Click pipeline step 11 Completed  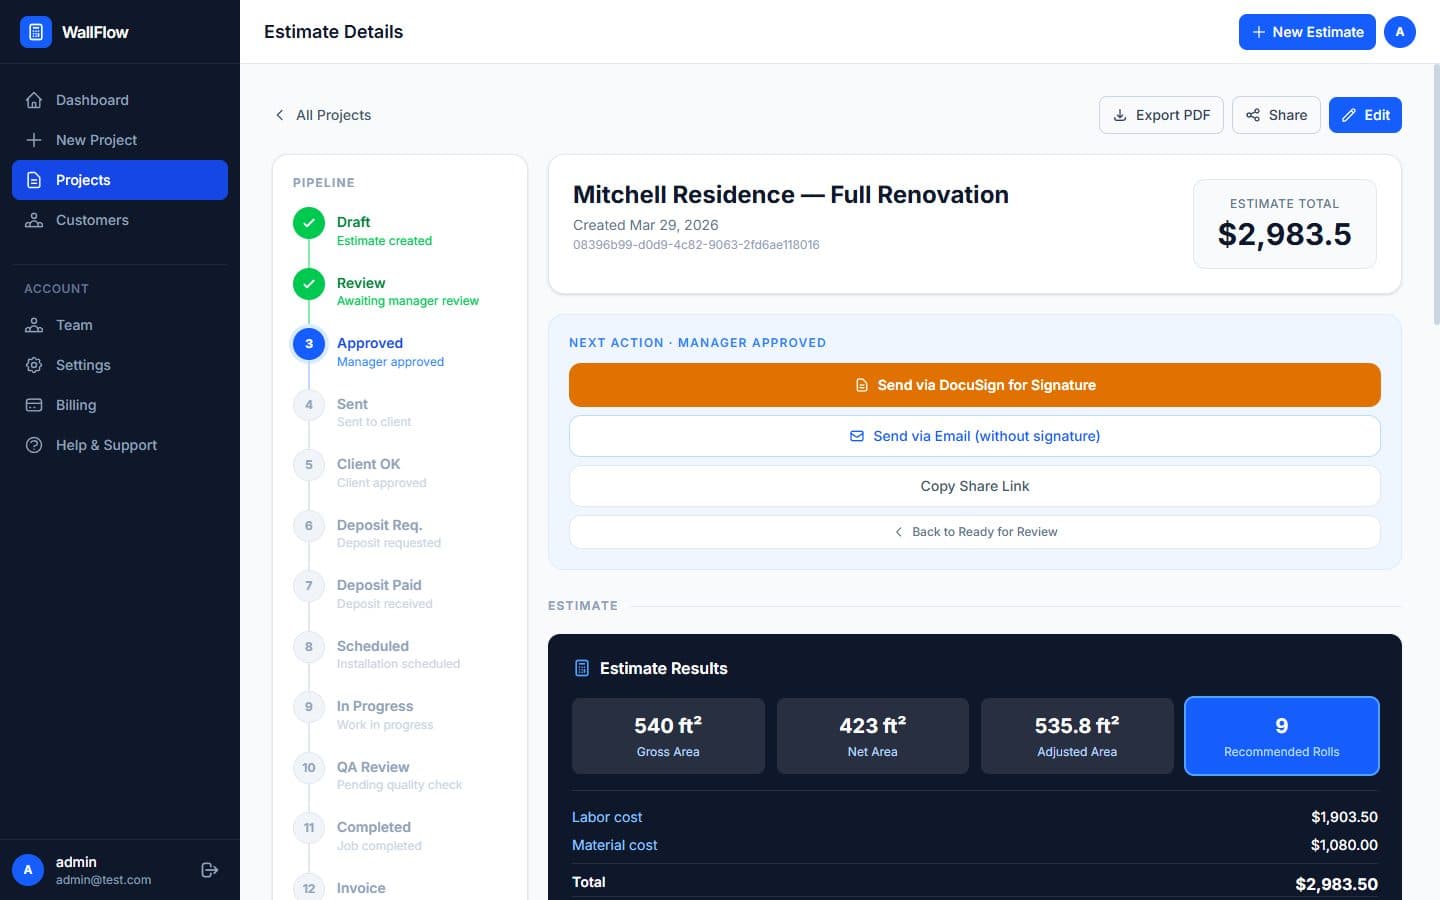point(309,828)
